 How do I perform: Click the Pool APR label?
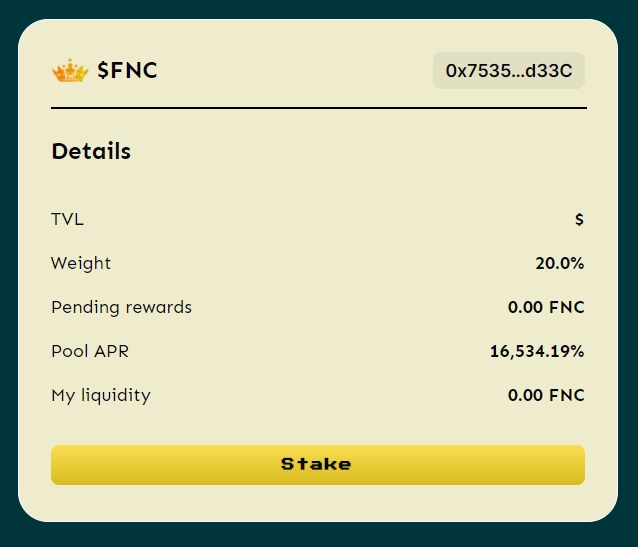[90, 351]
